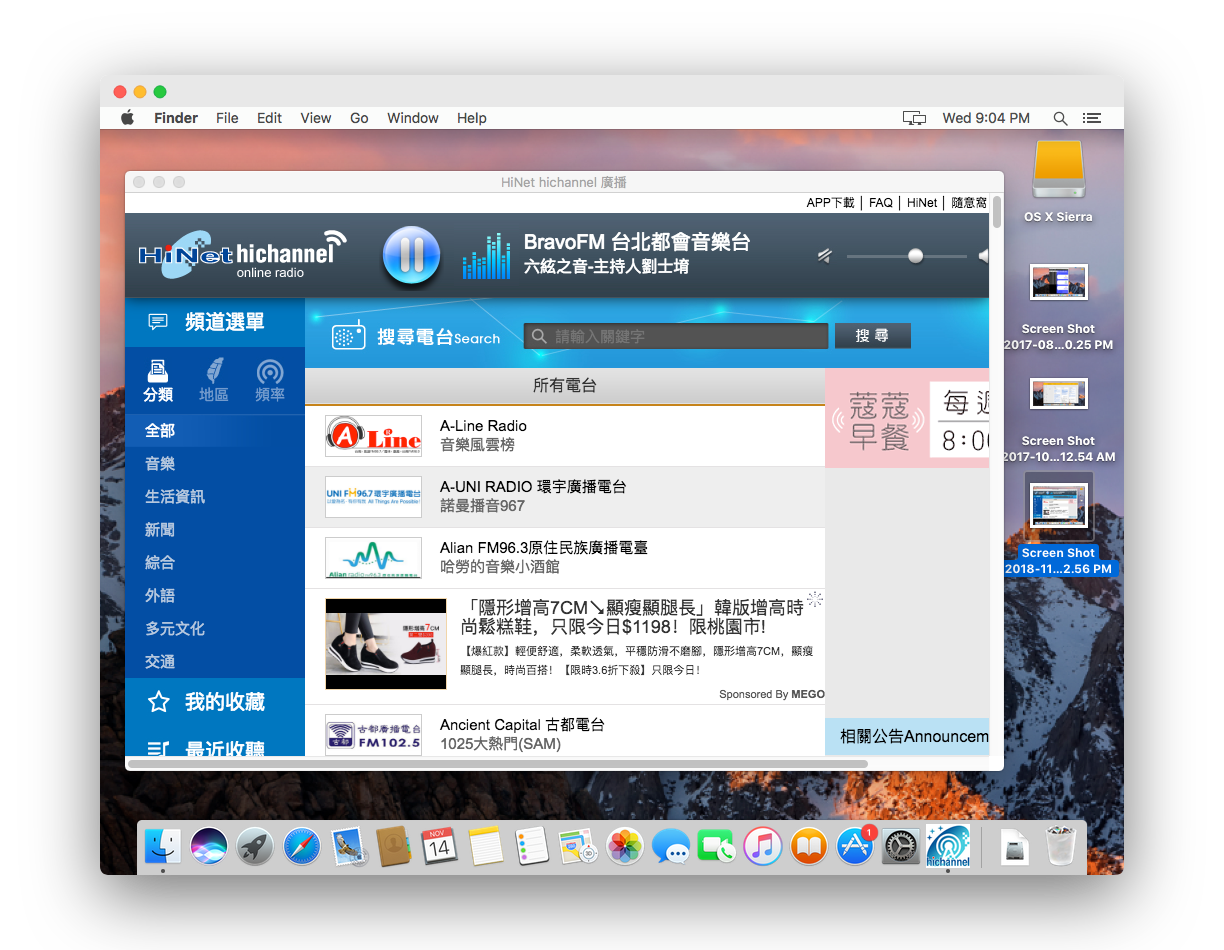Select the 分類 category tab
1224x950 pixels.
click(x=158, y=381)
